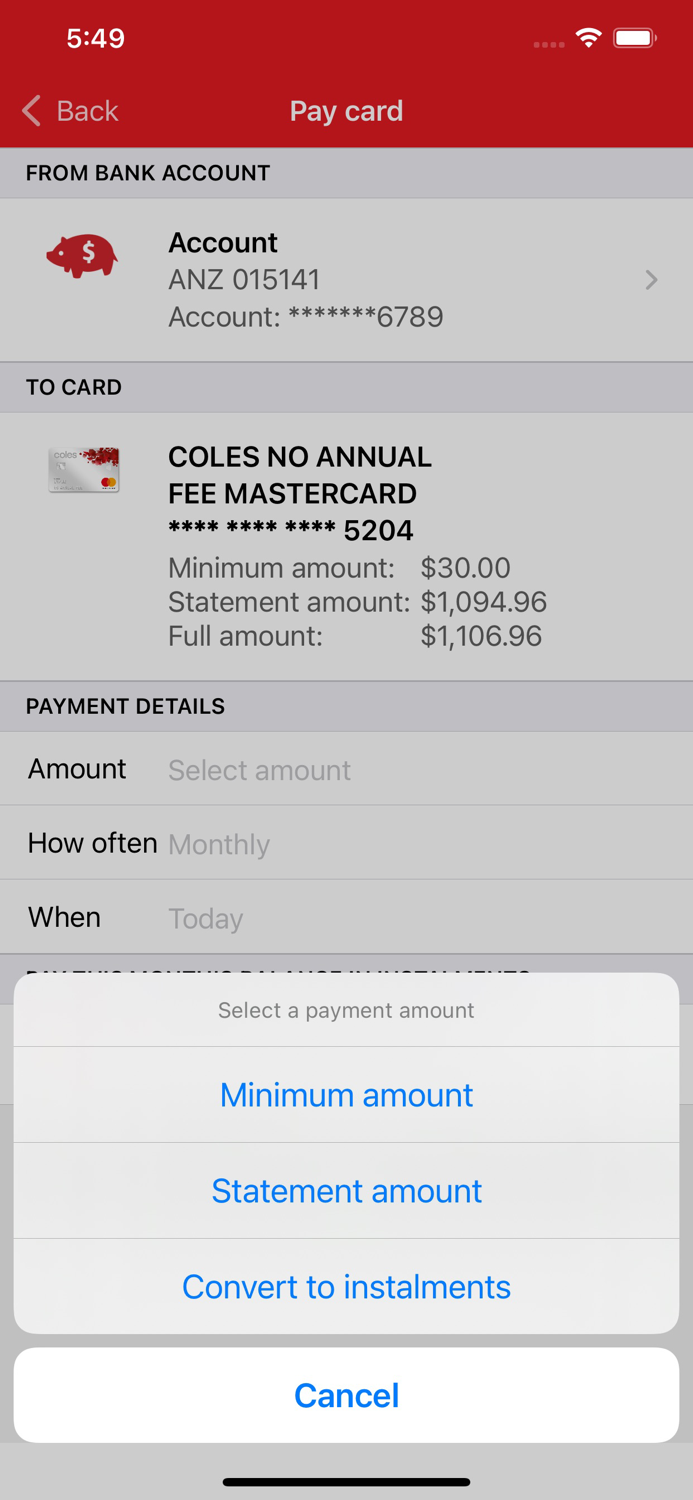The image size is (693, 1500).
Task: Tap the home indicator bar
Action: (346, 1482)
